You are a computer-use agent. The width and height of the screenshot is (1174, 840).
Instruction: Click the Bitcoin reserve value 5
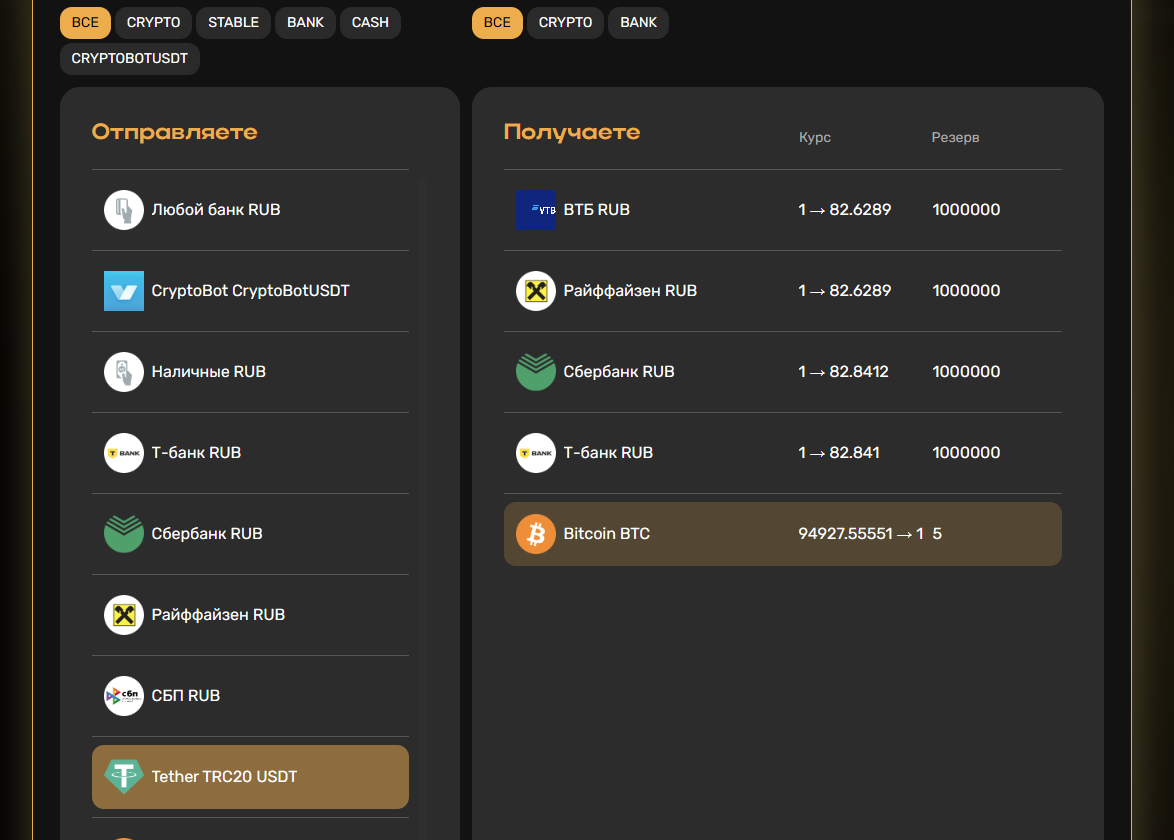[937, 534]
